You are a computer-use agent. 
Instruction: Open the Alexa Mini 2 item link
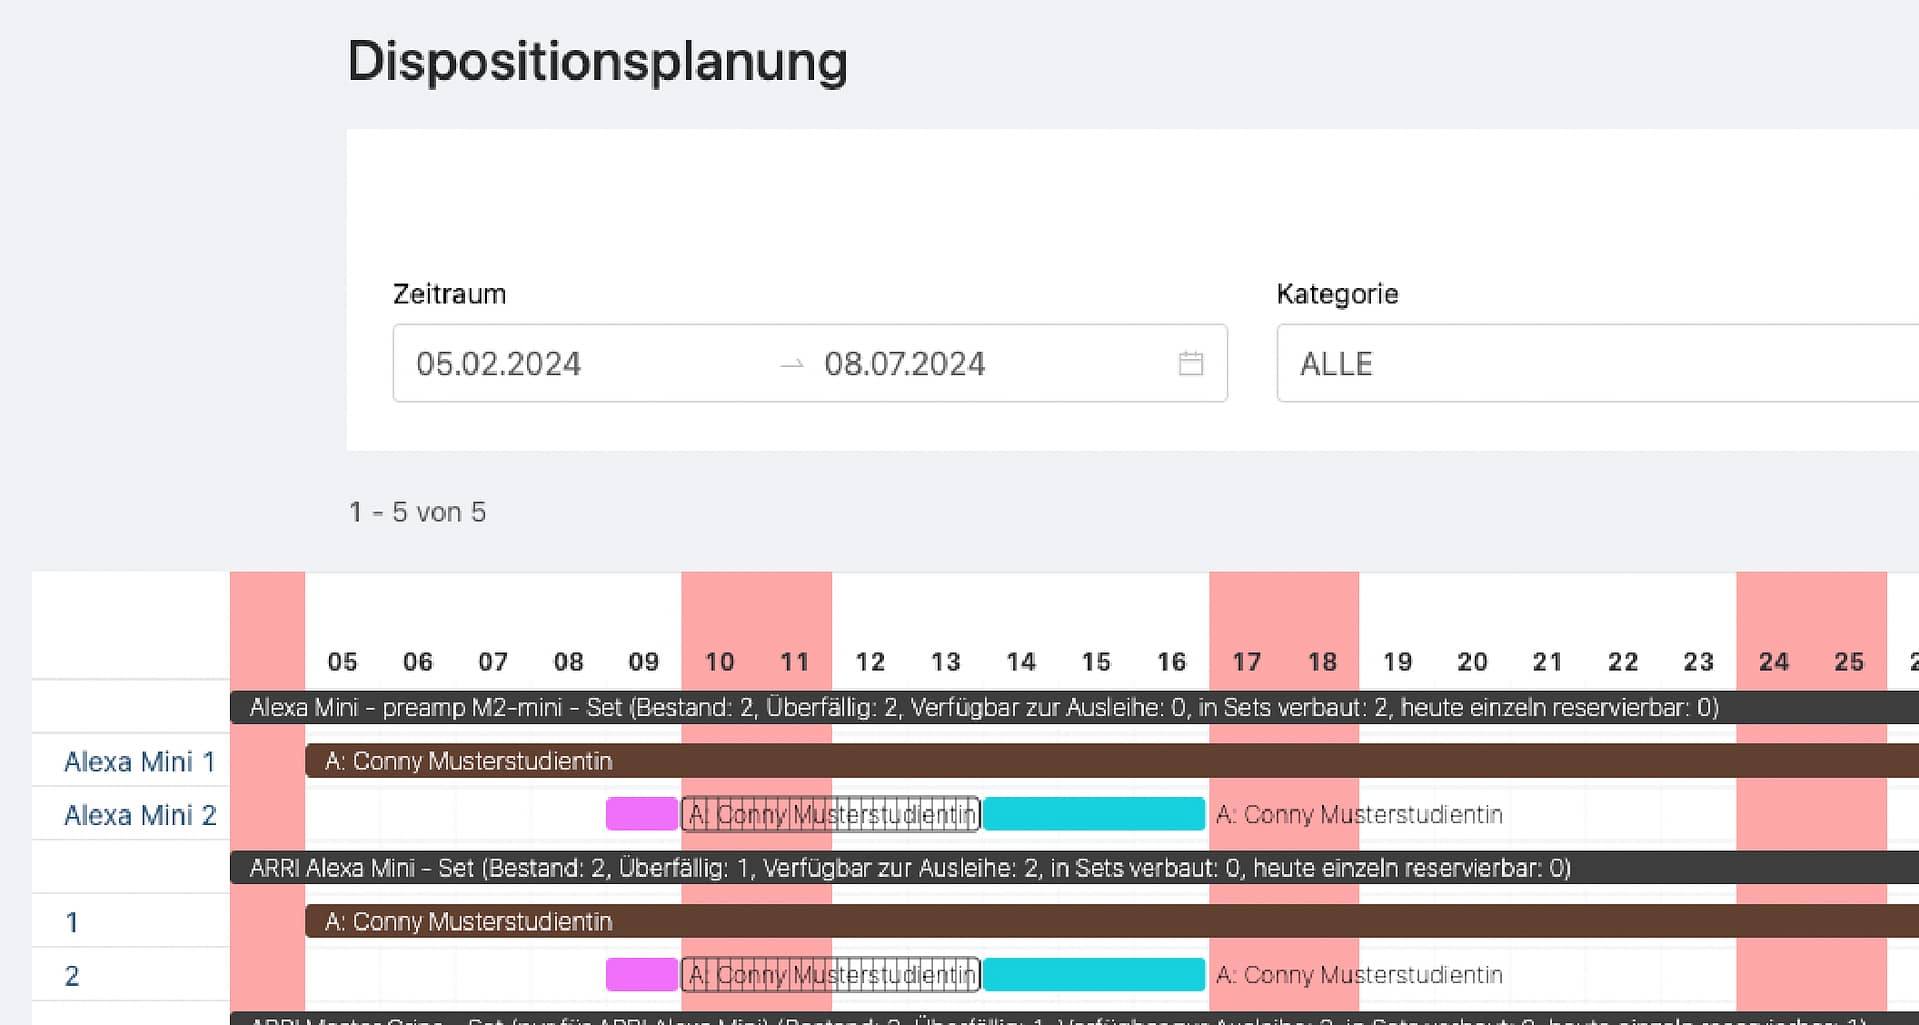click(x=140, y=815)
